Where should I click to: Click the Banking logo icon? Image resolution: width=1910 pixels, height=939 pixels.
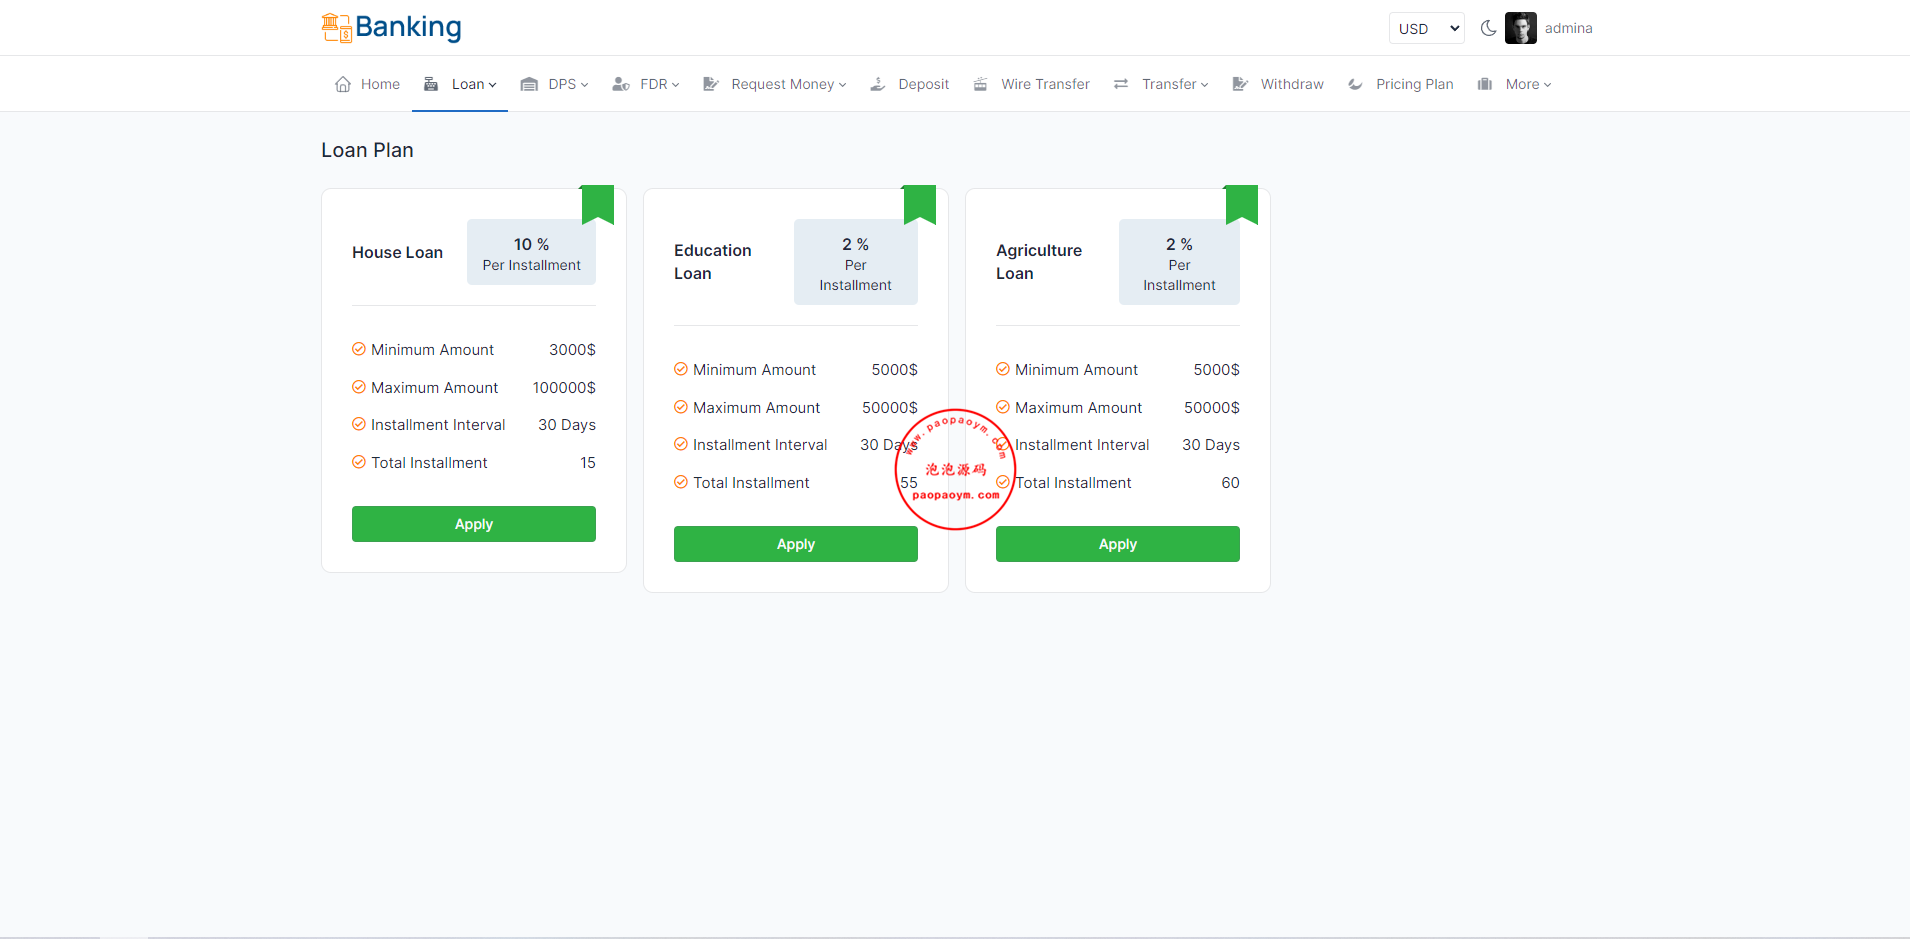tap(336, 28)
